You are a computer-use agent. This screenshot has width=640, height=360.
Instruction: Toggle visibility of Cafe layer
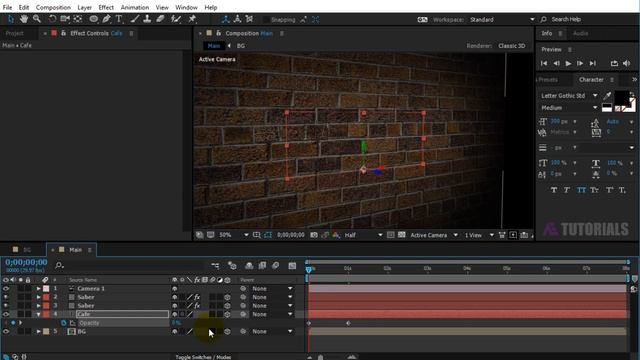pos(6,314)
